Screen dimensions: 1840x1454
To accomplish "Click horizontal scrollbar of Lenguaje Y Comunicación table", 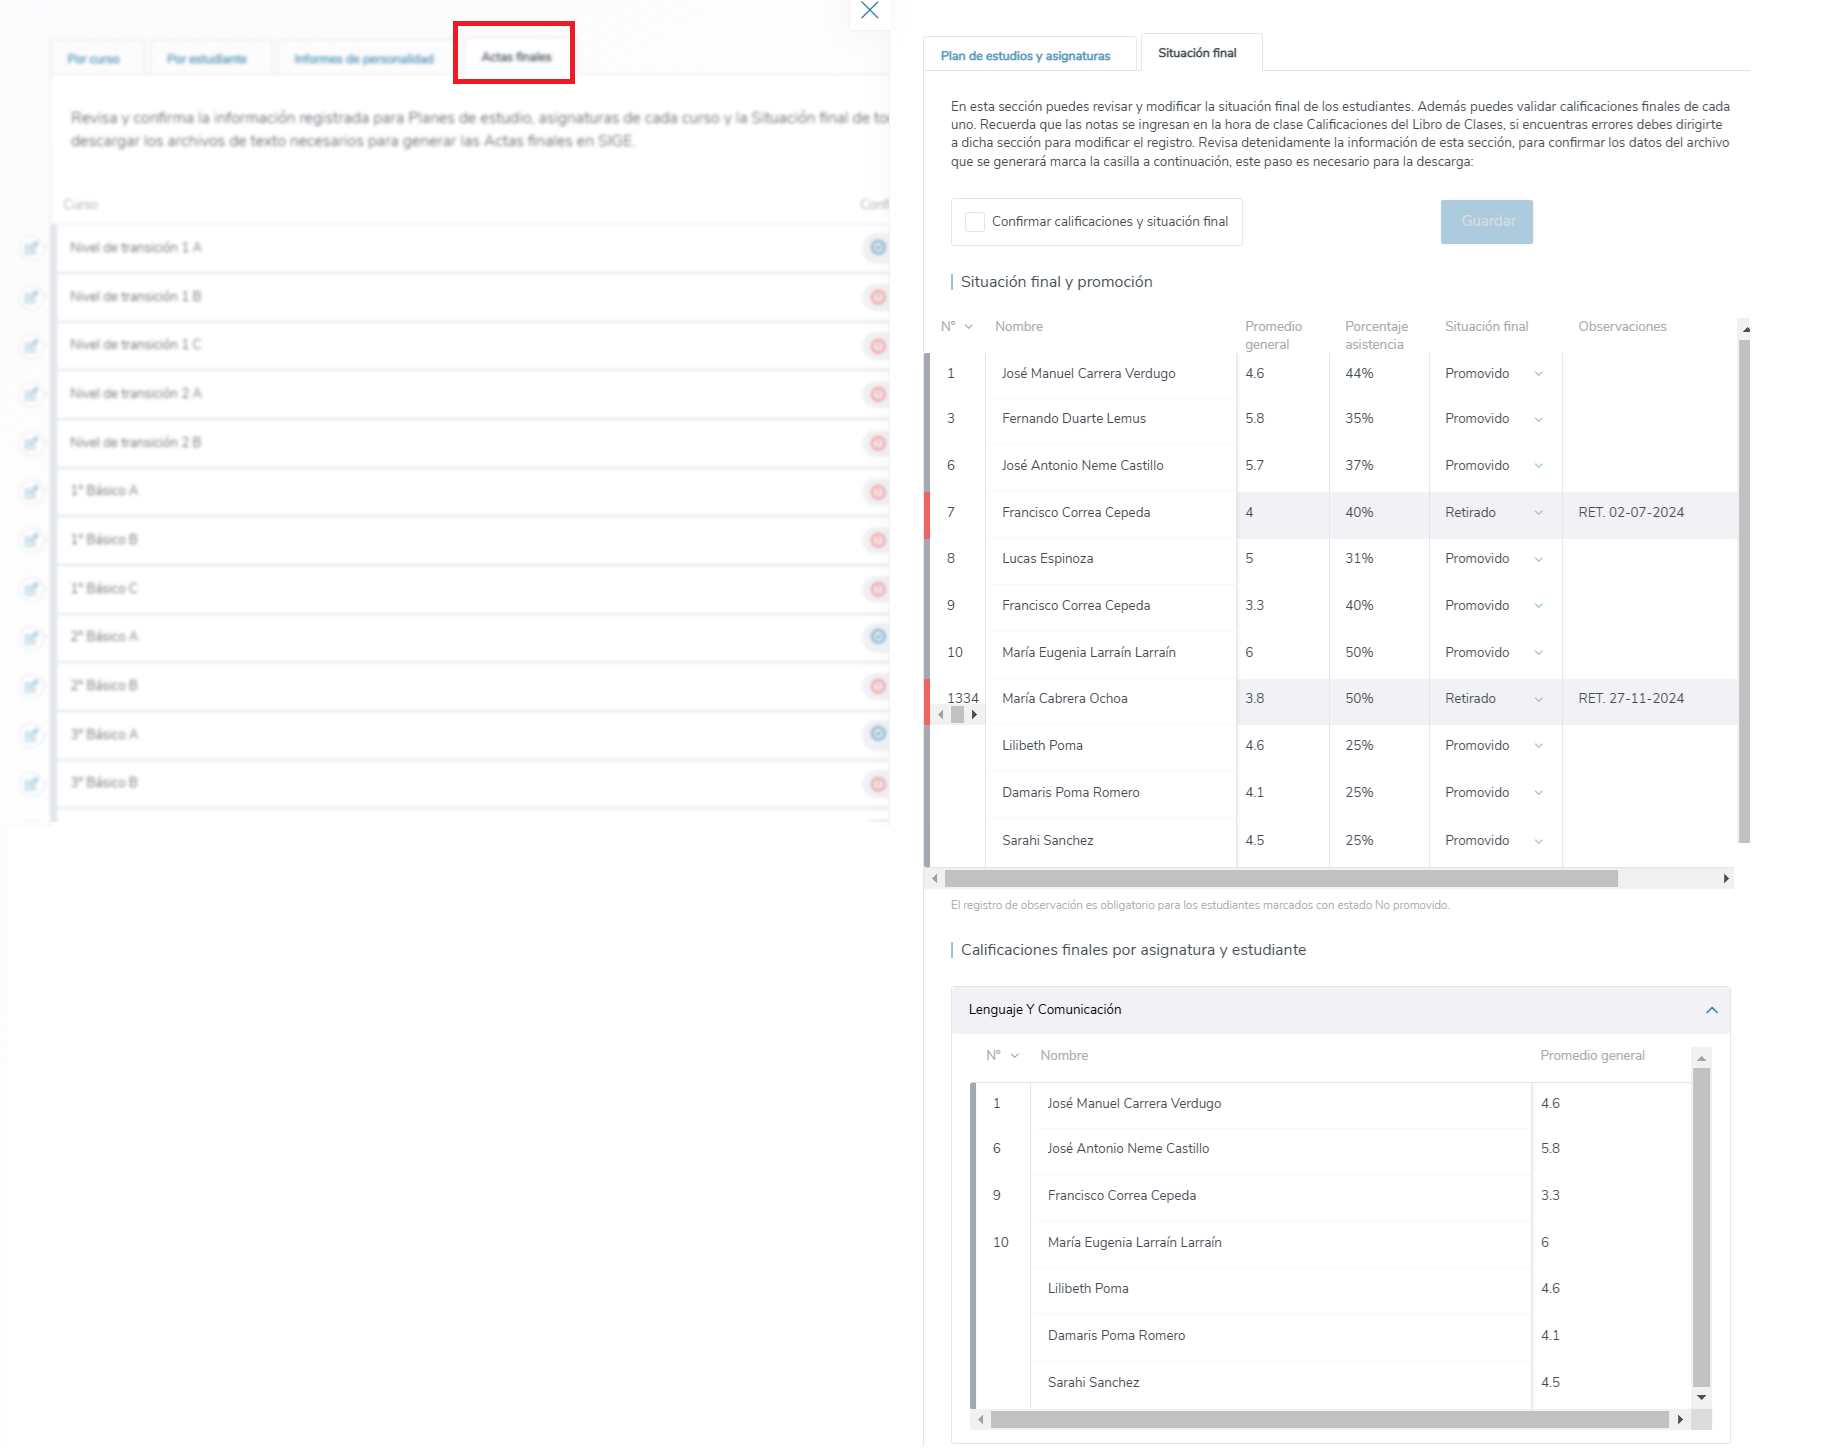I will pyautogui.click(x=1329, y=1420).
